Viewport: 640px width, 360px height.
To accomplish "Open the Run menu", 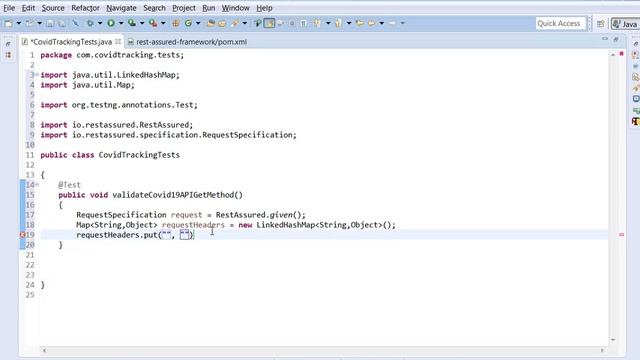I will click(209, 8).
